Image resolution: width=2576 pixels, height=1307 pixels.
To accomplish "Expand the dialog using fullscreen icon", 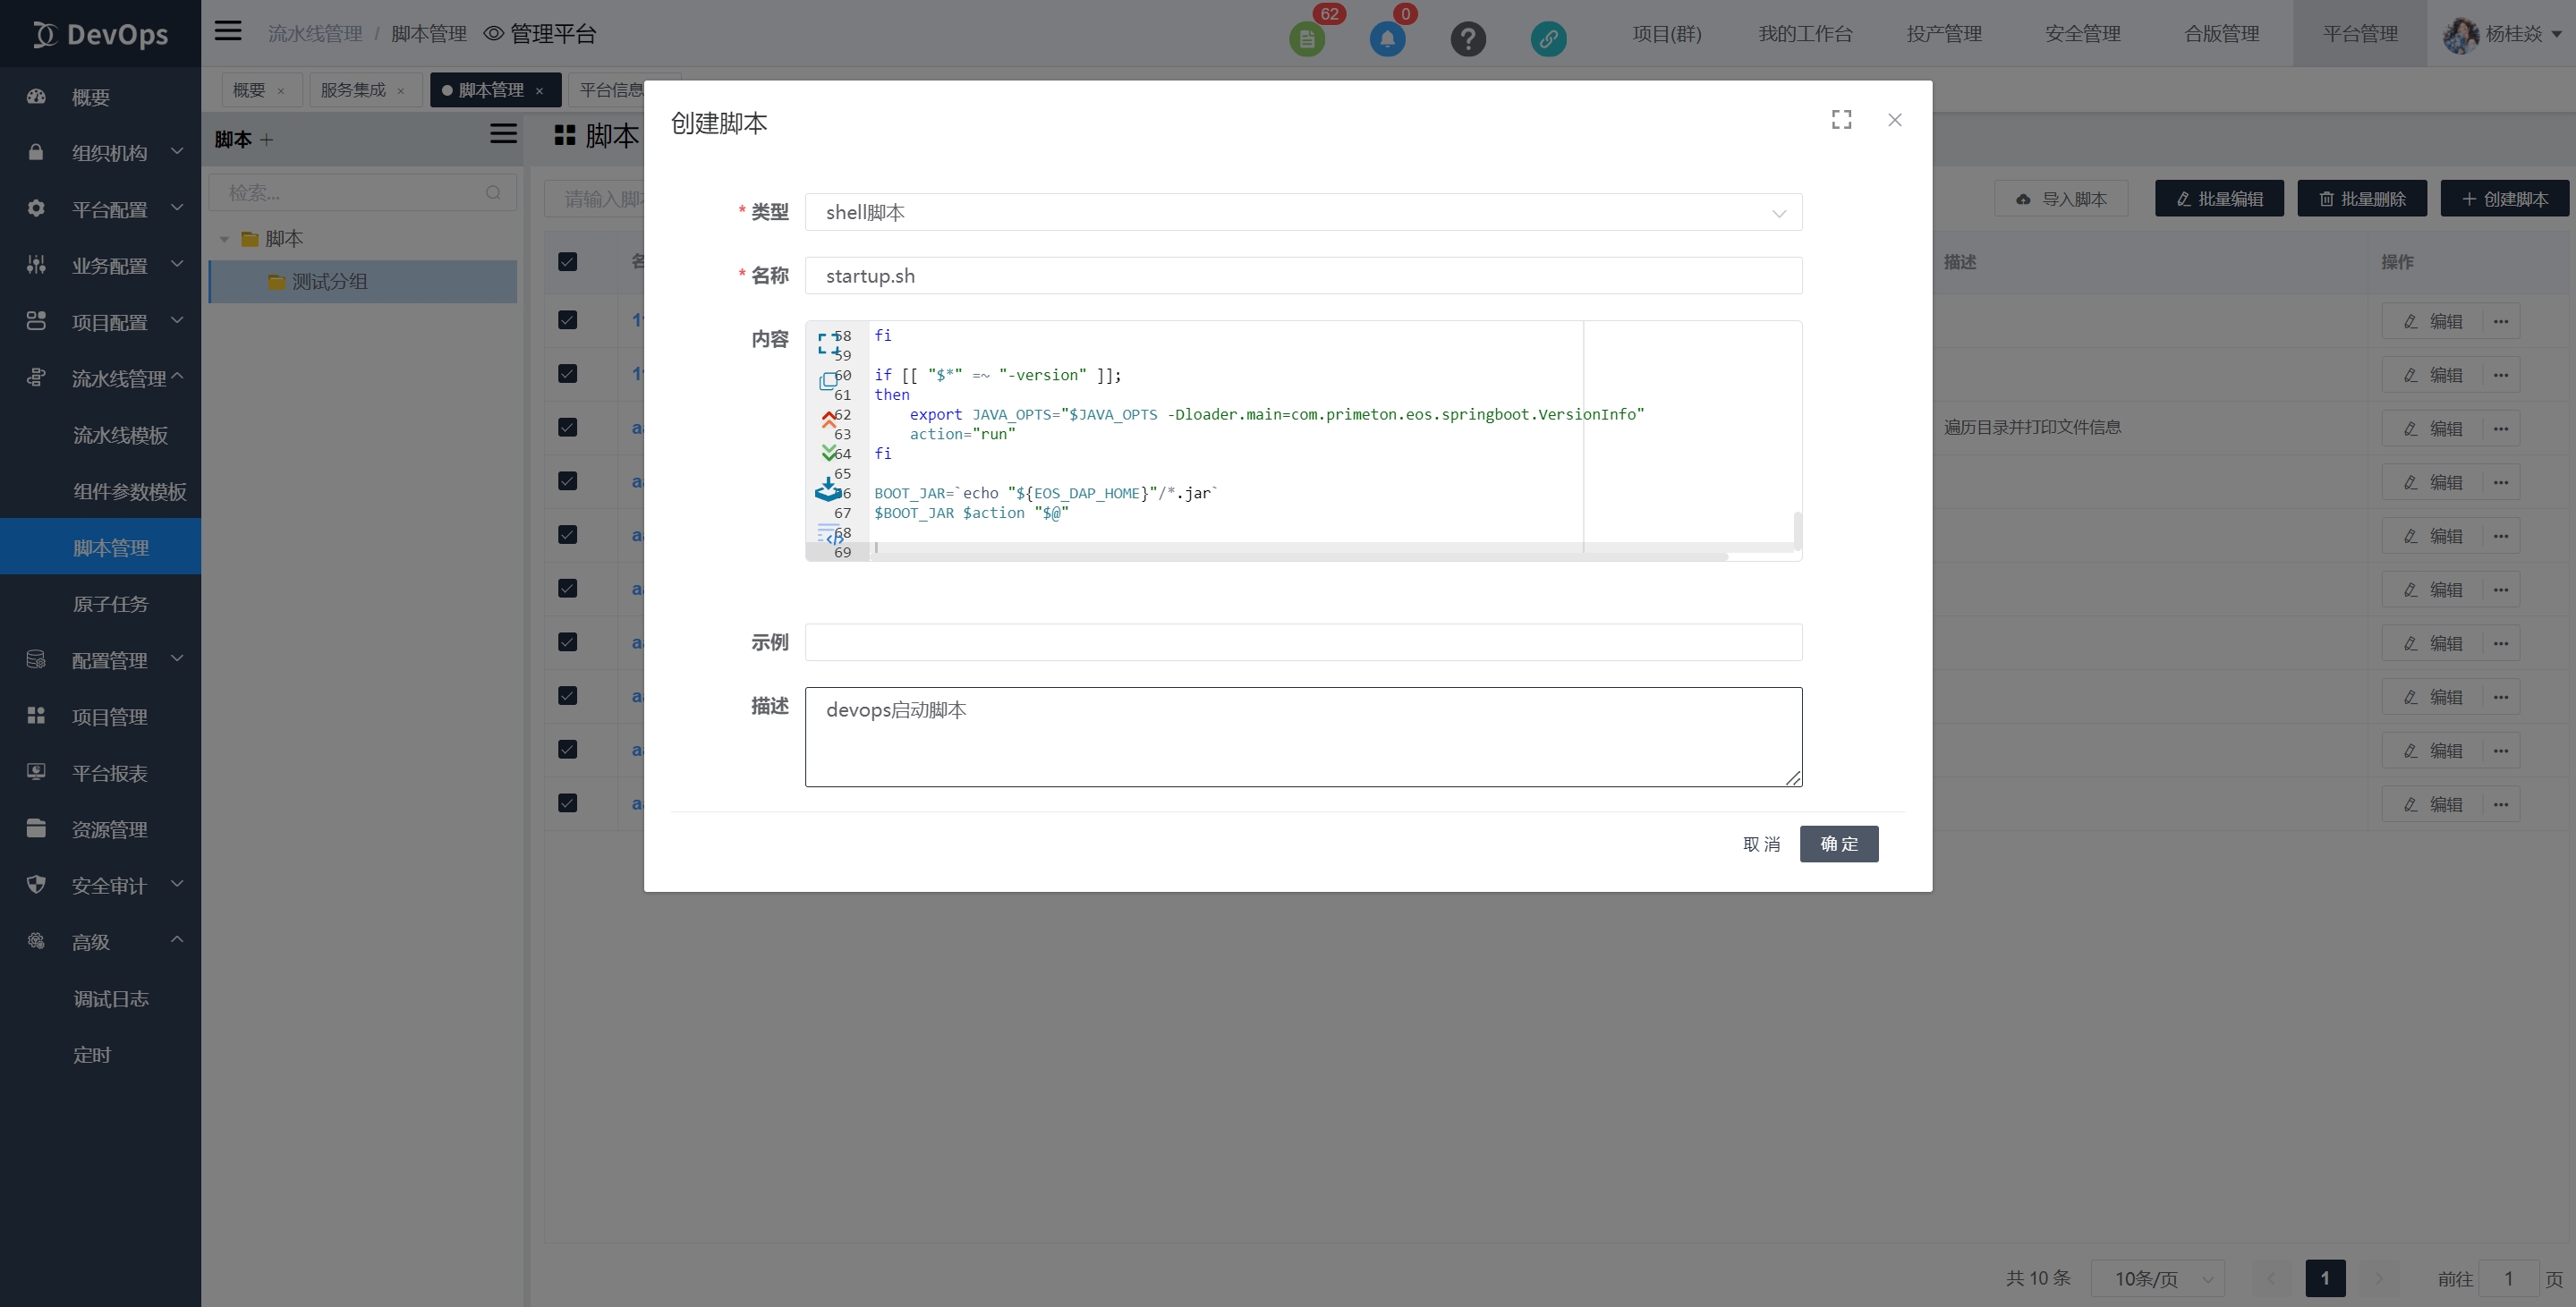I will pos(1841,120).
